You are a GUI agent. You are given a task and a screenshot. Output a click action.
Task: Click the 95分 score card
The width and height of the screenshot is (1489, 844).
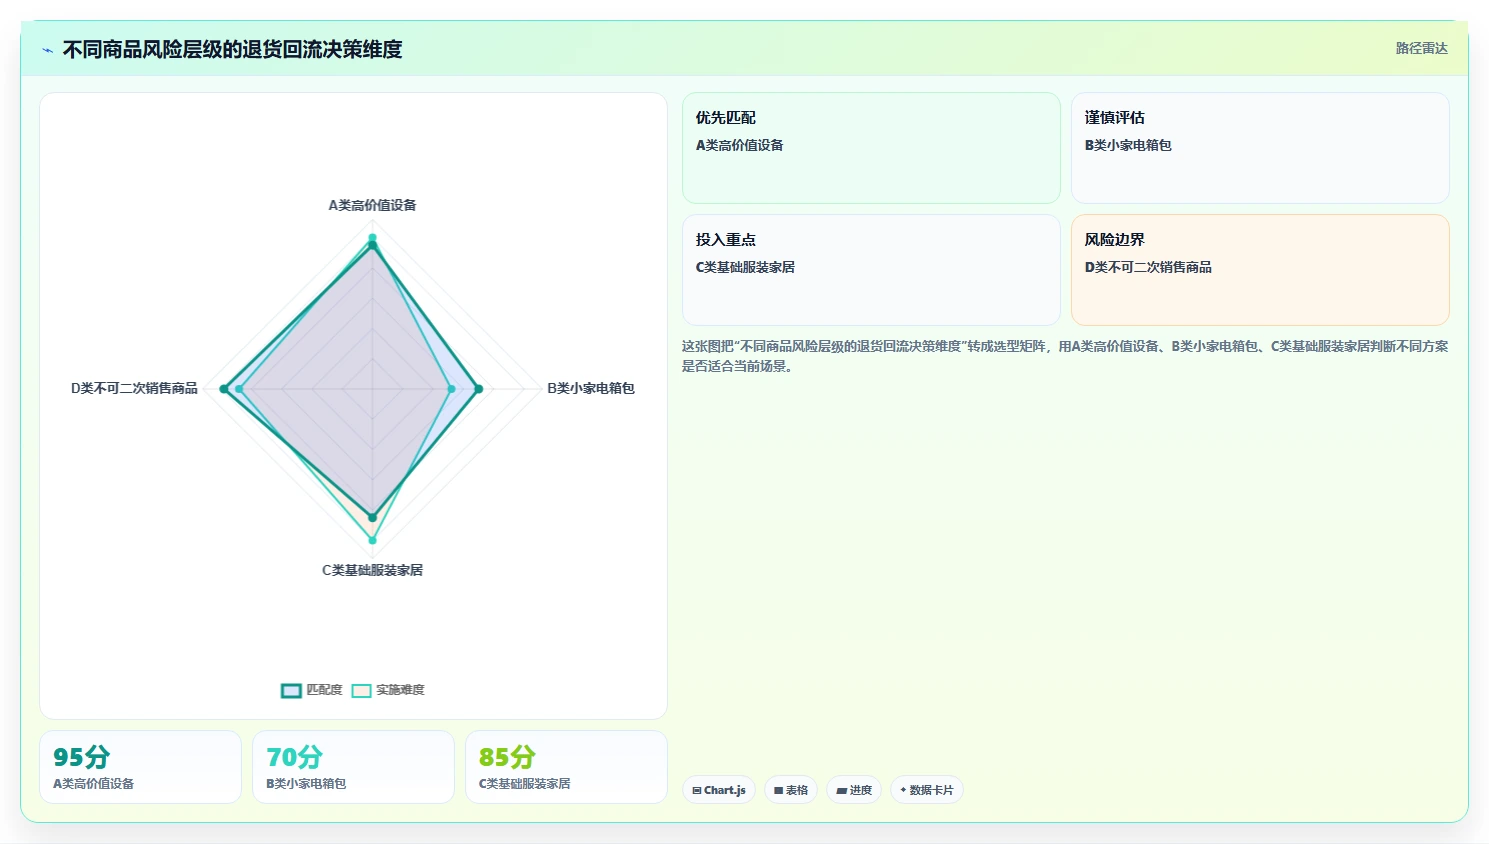[140, 767]
